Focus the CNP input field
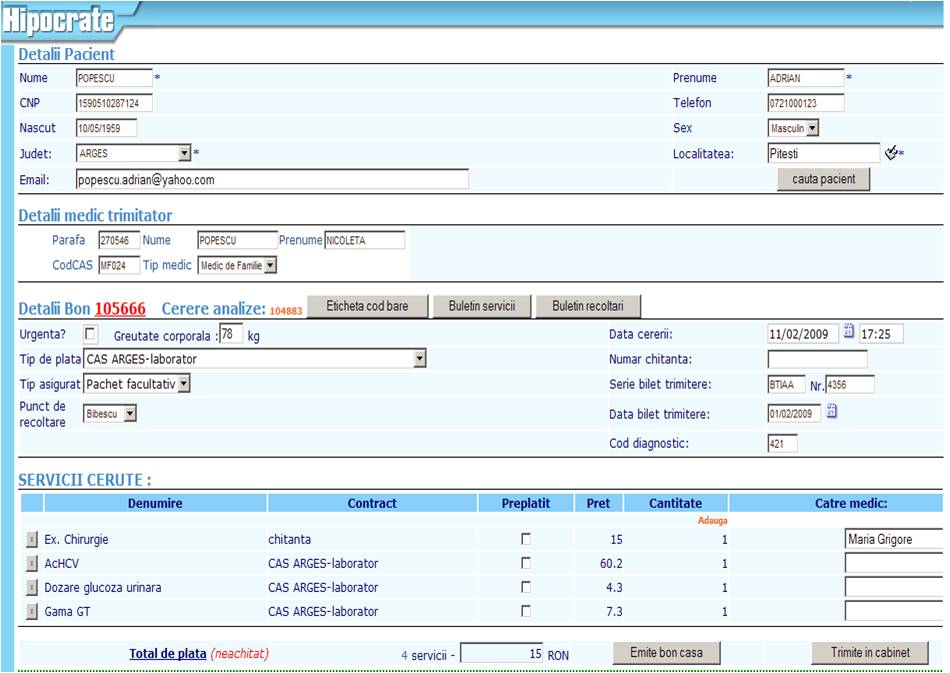 coord(114,103)
